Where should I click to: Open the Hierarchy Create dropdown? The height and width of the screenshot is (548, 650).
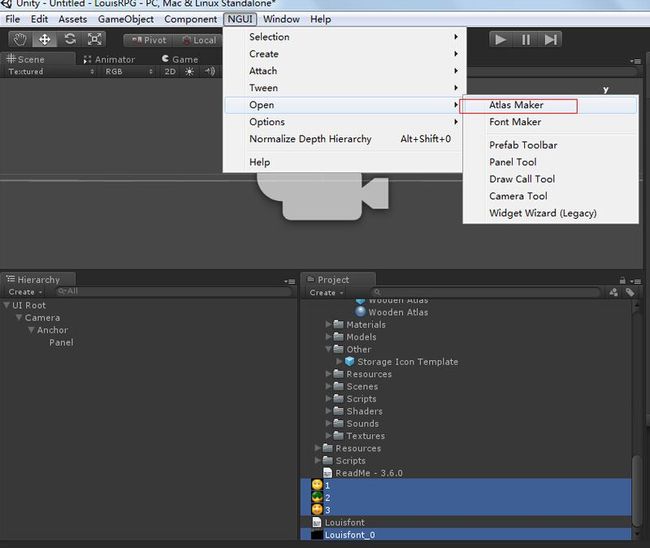[25, 292]
